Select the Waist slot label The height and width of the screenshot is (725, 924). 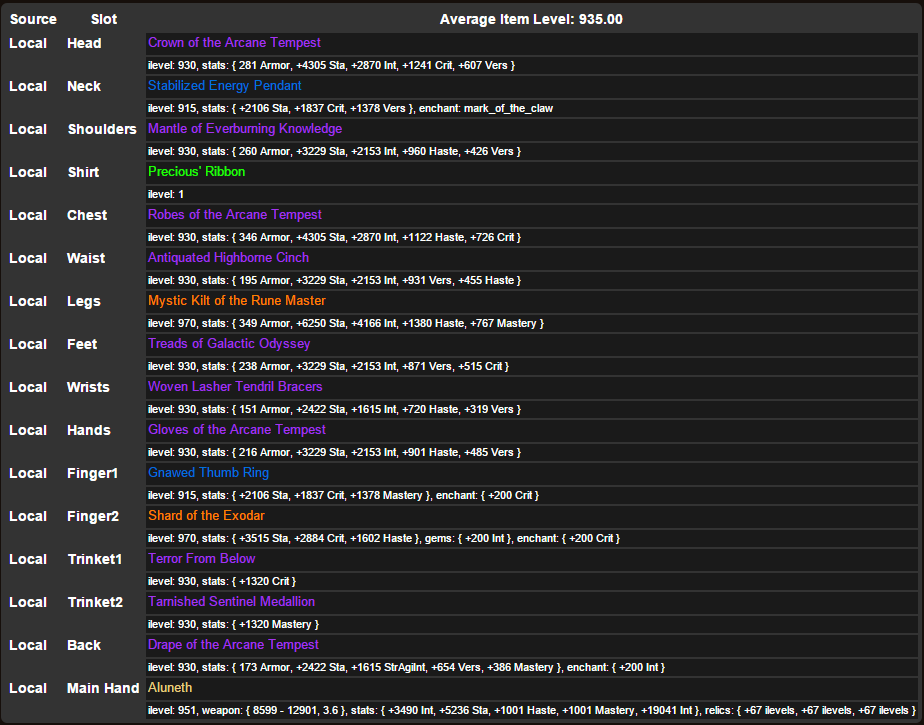click(86, 259)
